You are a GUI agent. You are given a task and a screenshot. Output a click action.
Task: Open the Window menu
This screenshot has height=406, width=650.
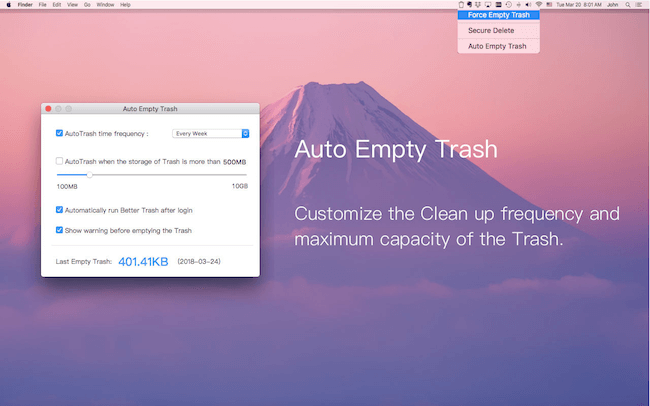click(x=105, y=5)
